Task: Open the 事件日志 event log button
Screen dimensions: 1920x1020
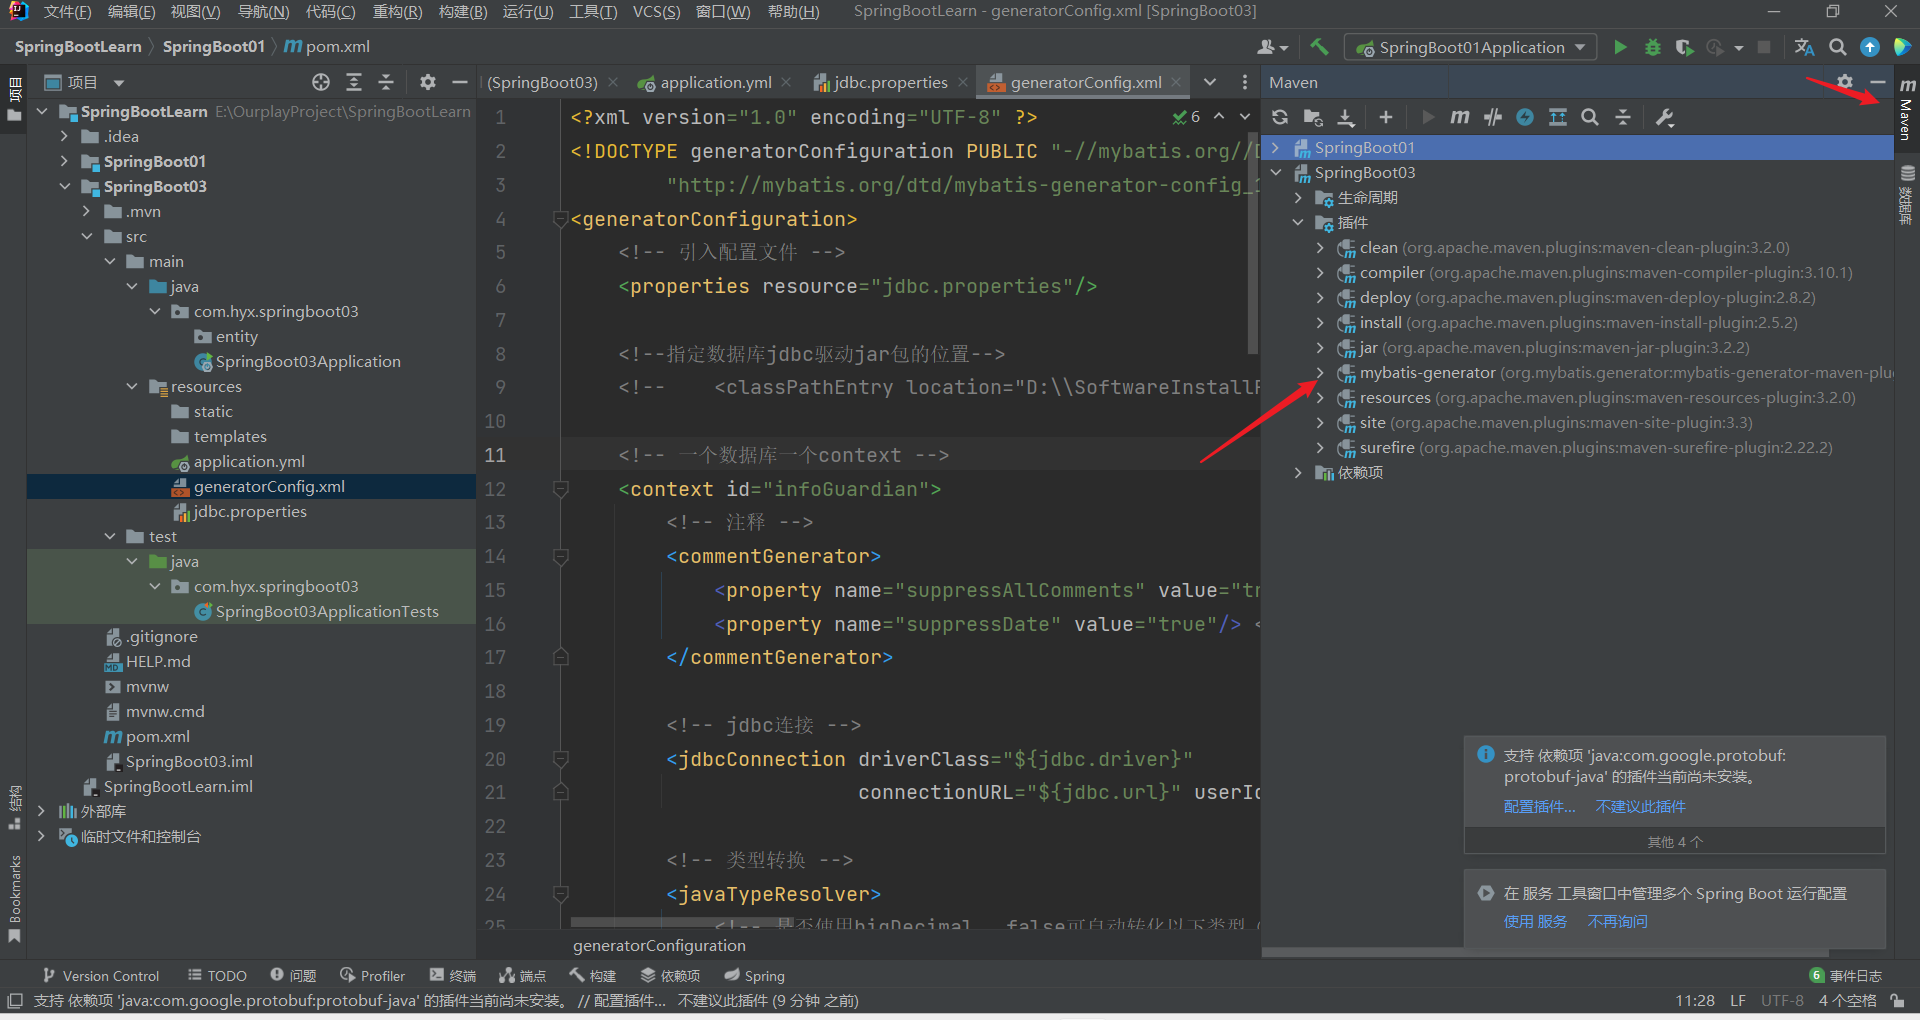Action: pyautogui.click(x=1846, y=976)
